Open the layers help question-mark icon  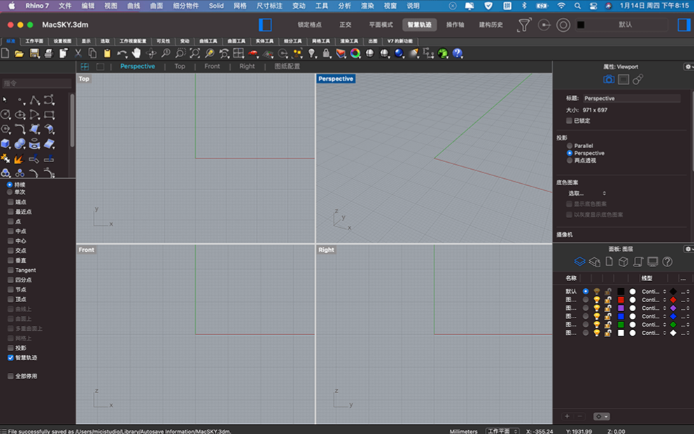click(x=667, y=262)
